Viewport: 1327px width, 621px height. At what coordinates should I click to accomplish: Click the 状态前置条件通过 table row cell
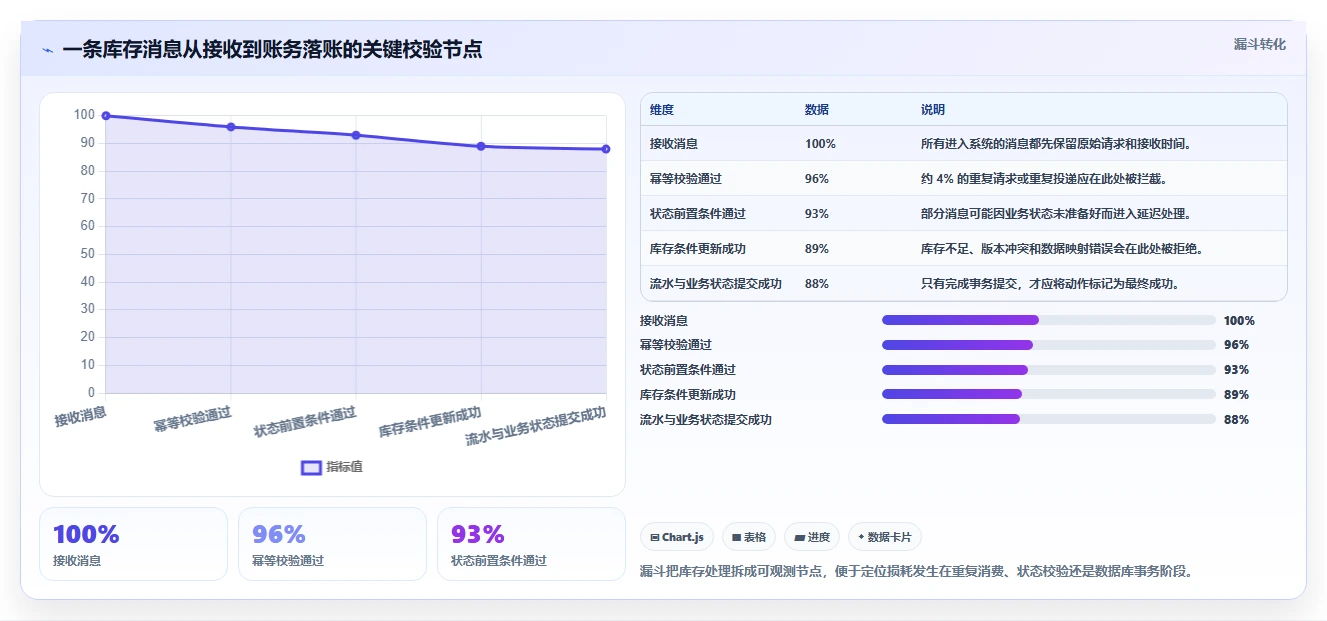(x=698, y=214)
